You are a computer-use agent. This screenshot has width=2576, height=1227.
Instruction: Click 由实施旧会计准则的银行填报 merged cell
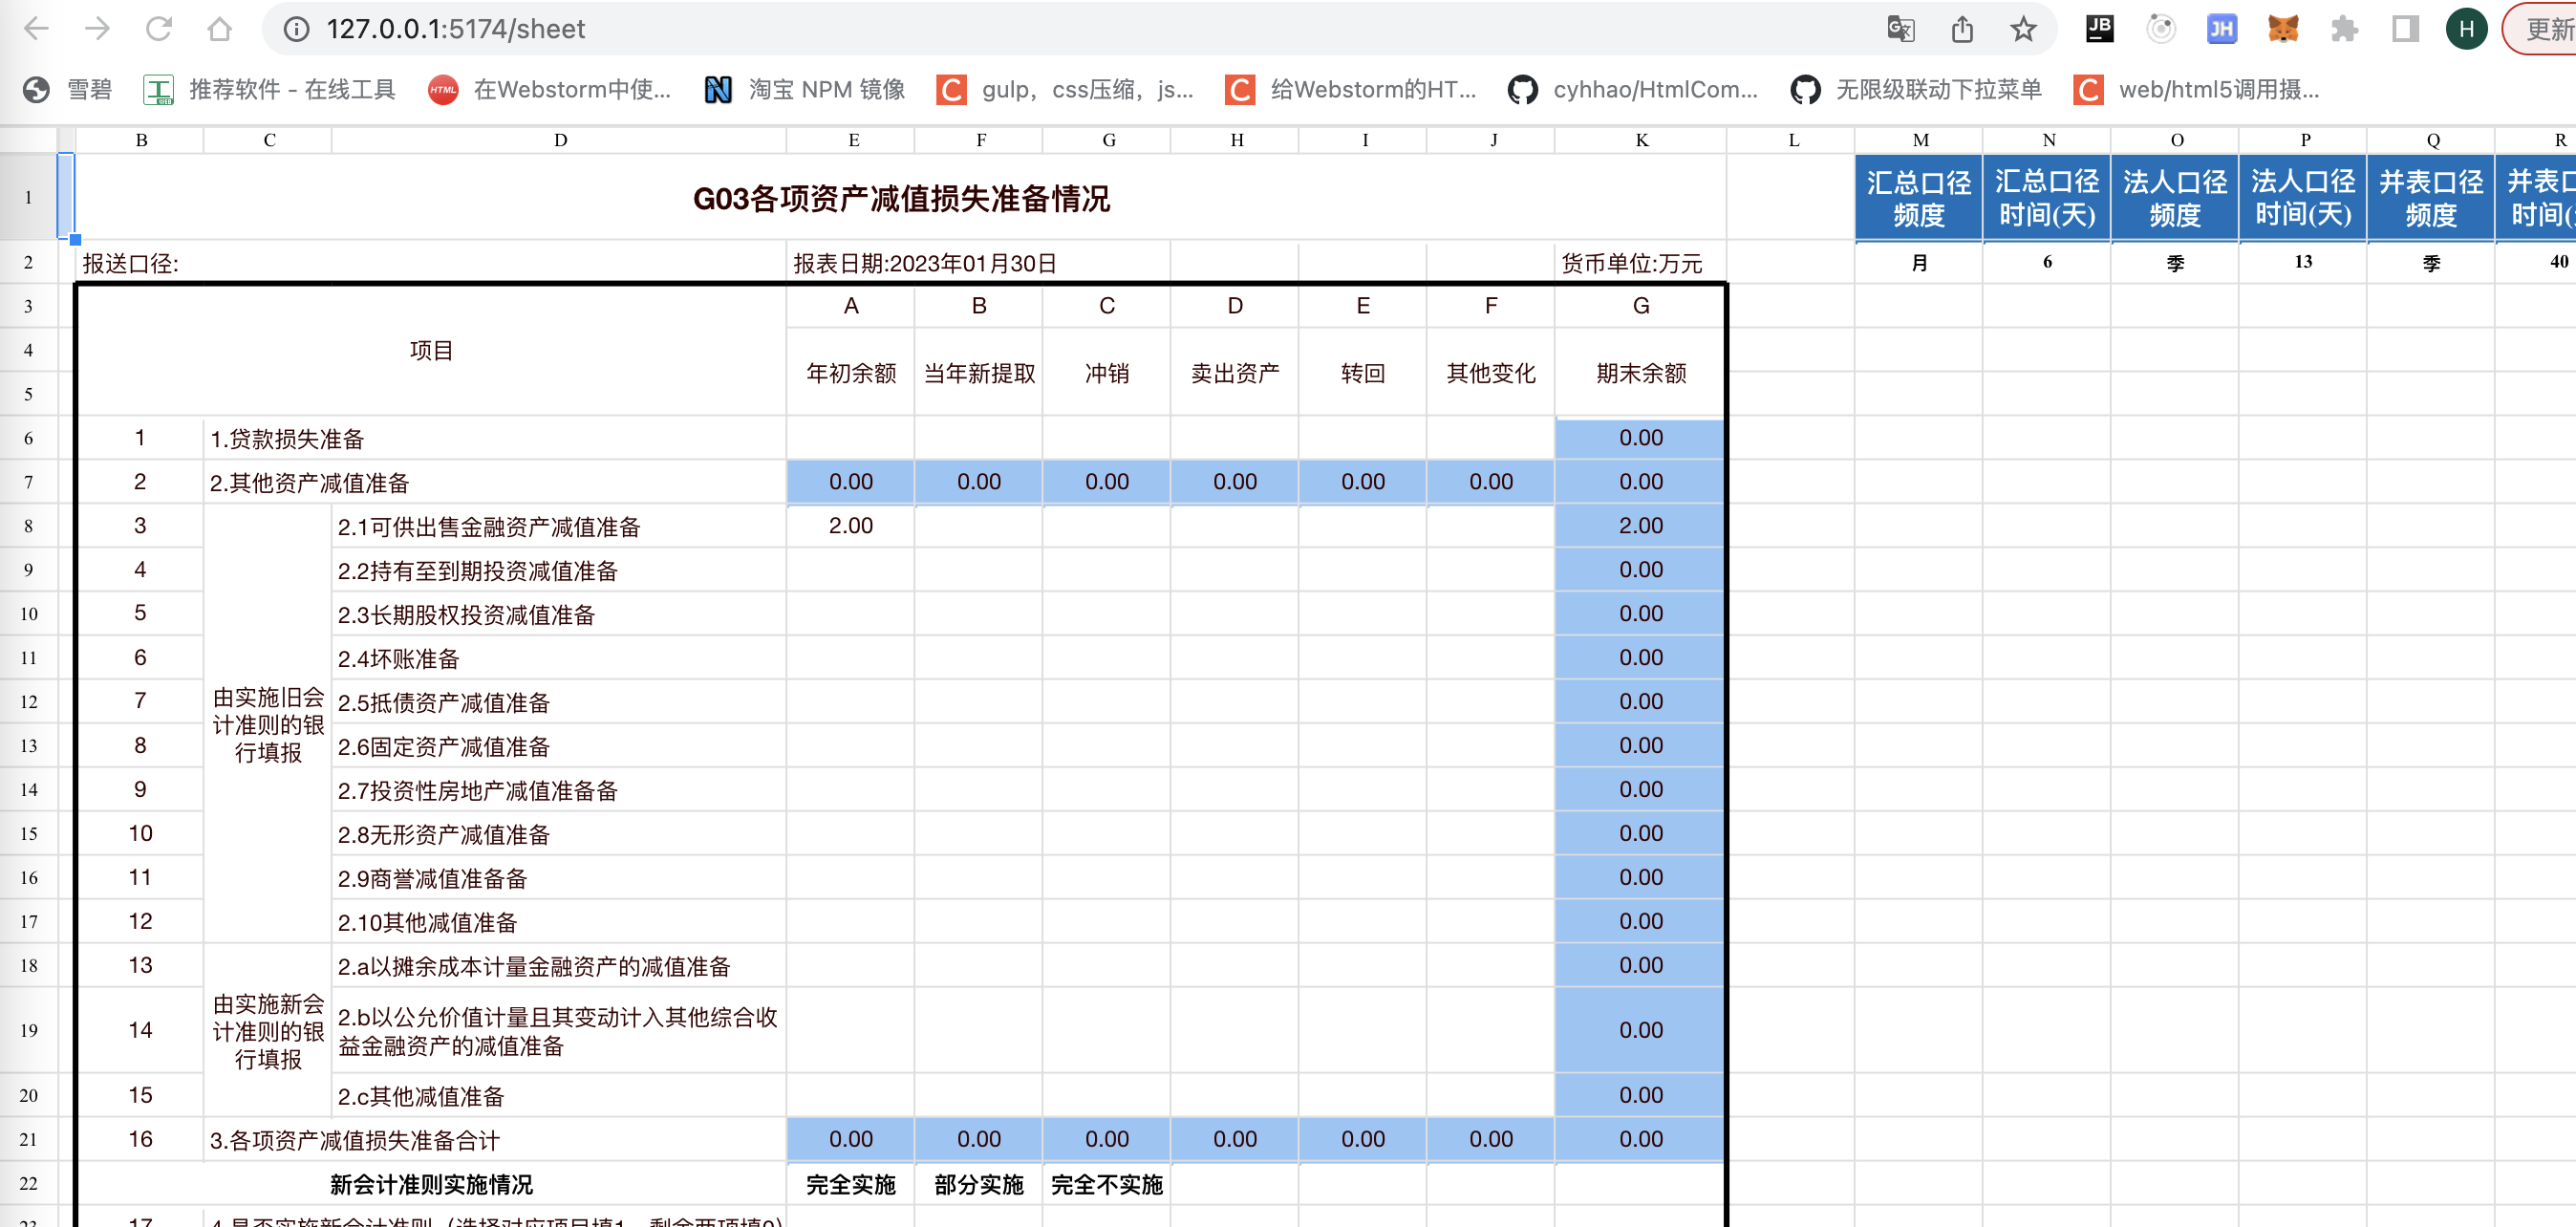point(268,725)
